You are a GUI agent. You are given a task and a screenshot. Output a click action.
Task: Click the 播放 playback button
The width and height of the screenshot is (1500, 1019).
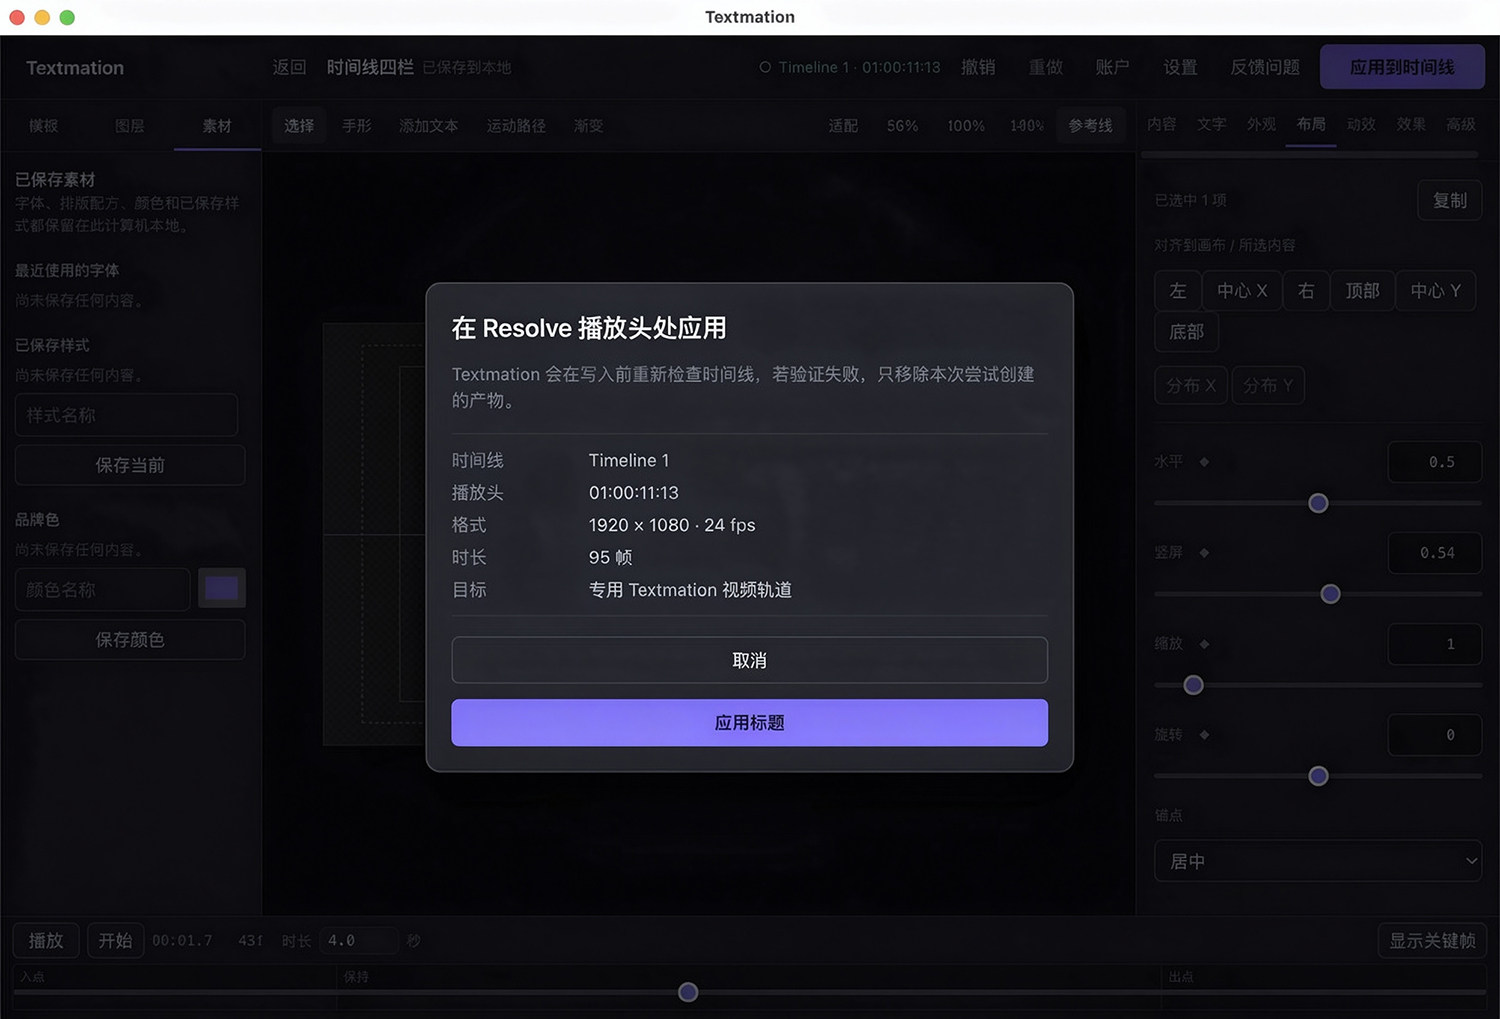coord(46,941)
